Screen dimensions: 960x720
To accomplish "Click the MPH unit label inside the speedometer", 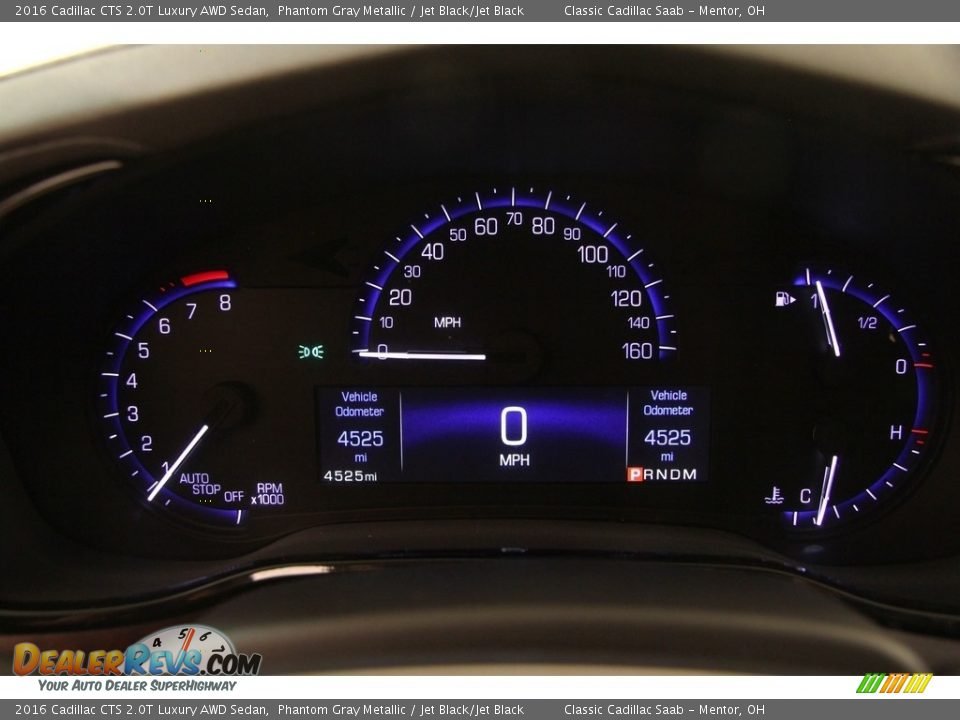I will 447,323.
